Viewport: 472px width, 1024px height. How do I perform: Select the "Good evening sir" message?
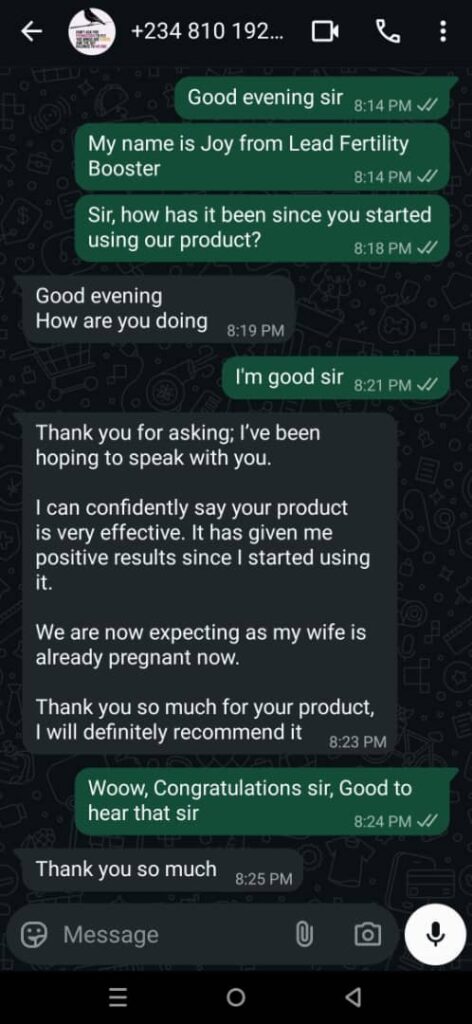pyautogui.click(x=315, y=100)
